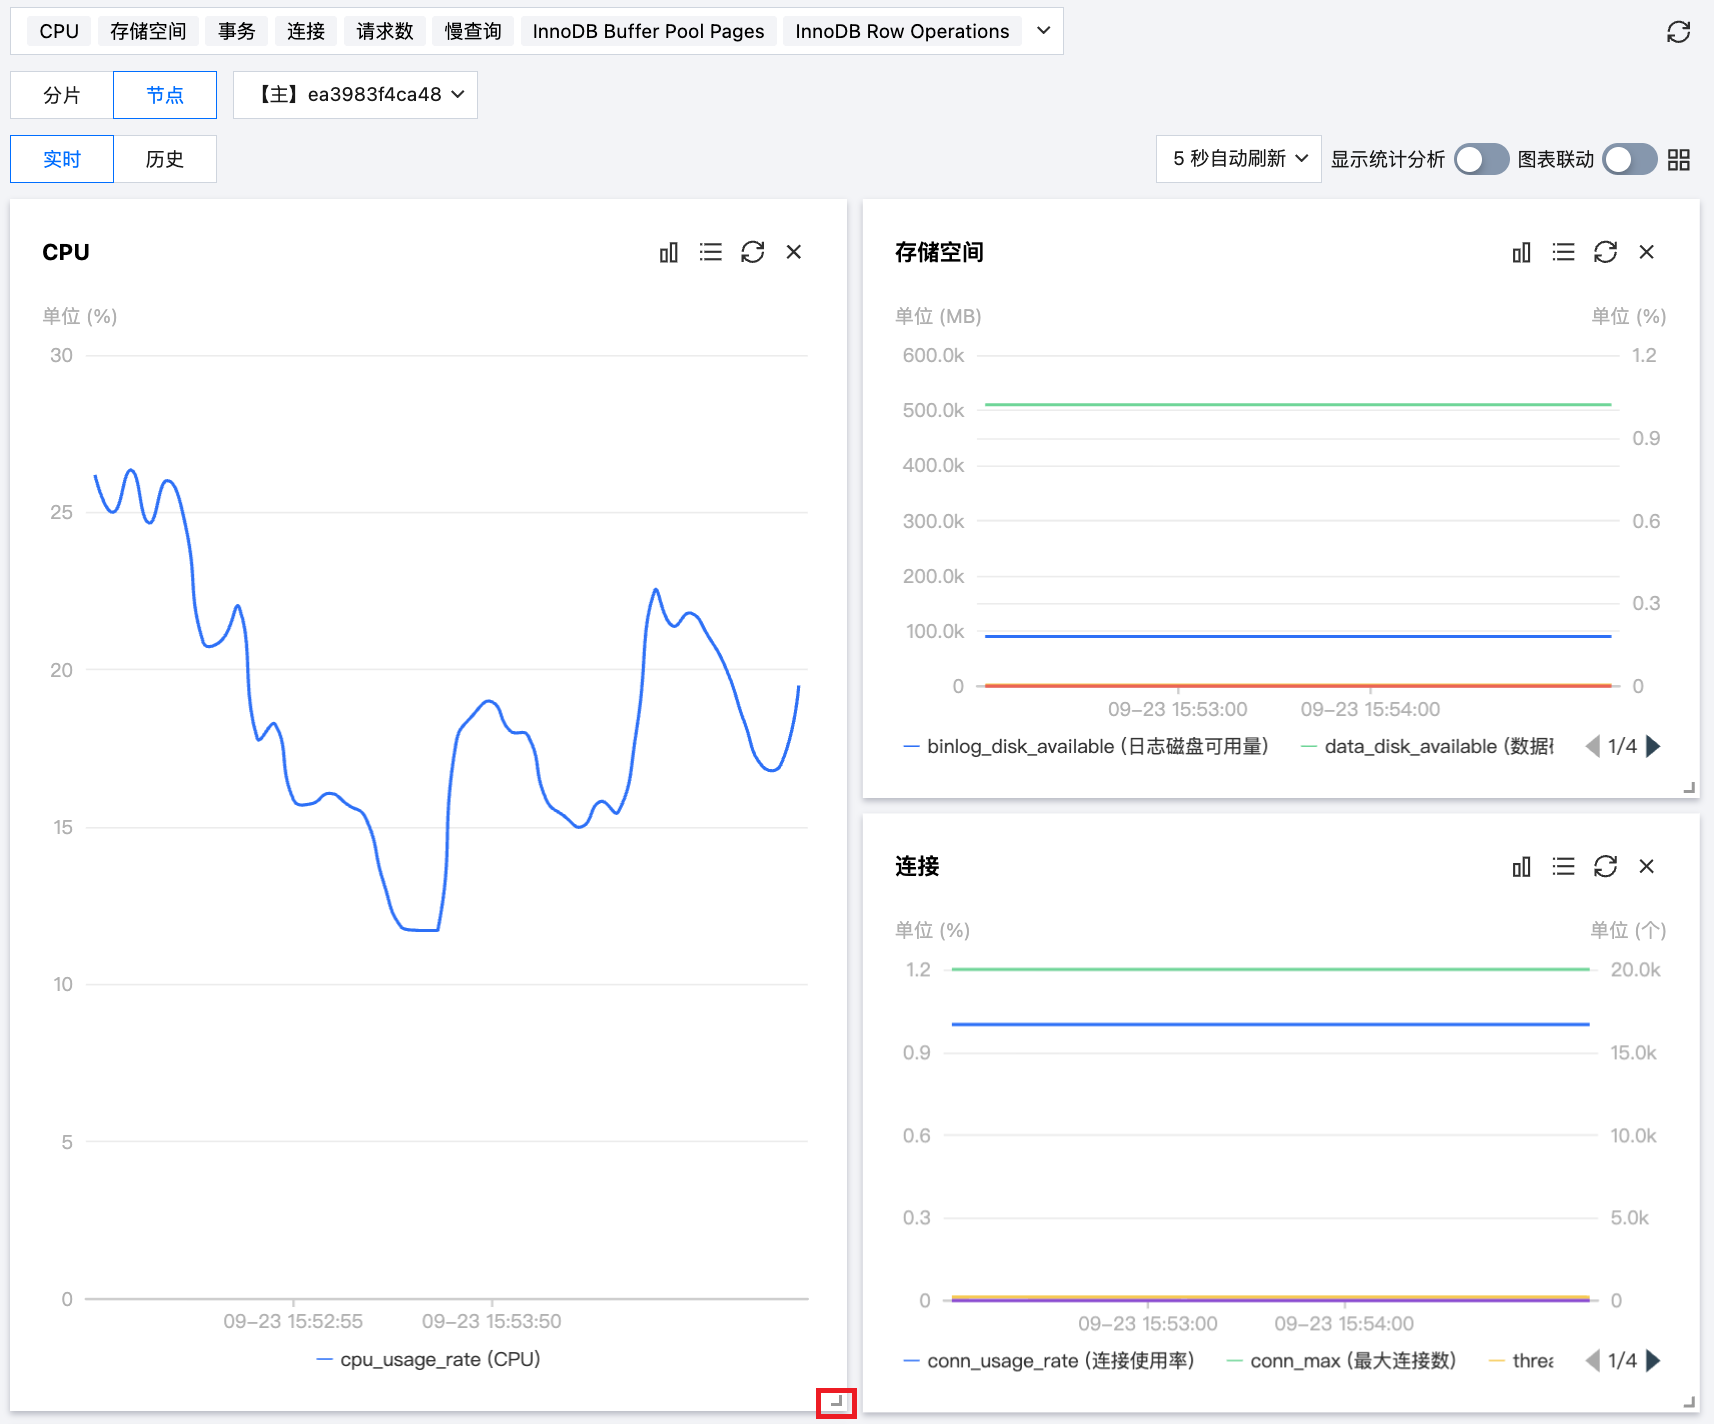This screenshot has height=1424, width=1714.
Task: Toggle cpu_usage_rate legend series
Action: click(429, 1360)
